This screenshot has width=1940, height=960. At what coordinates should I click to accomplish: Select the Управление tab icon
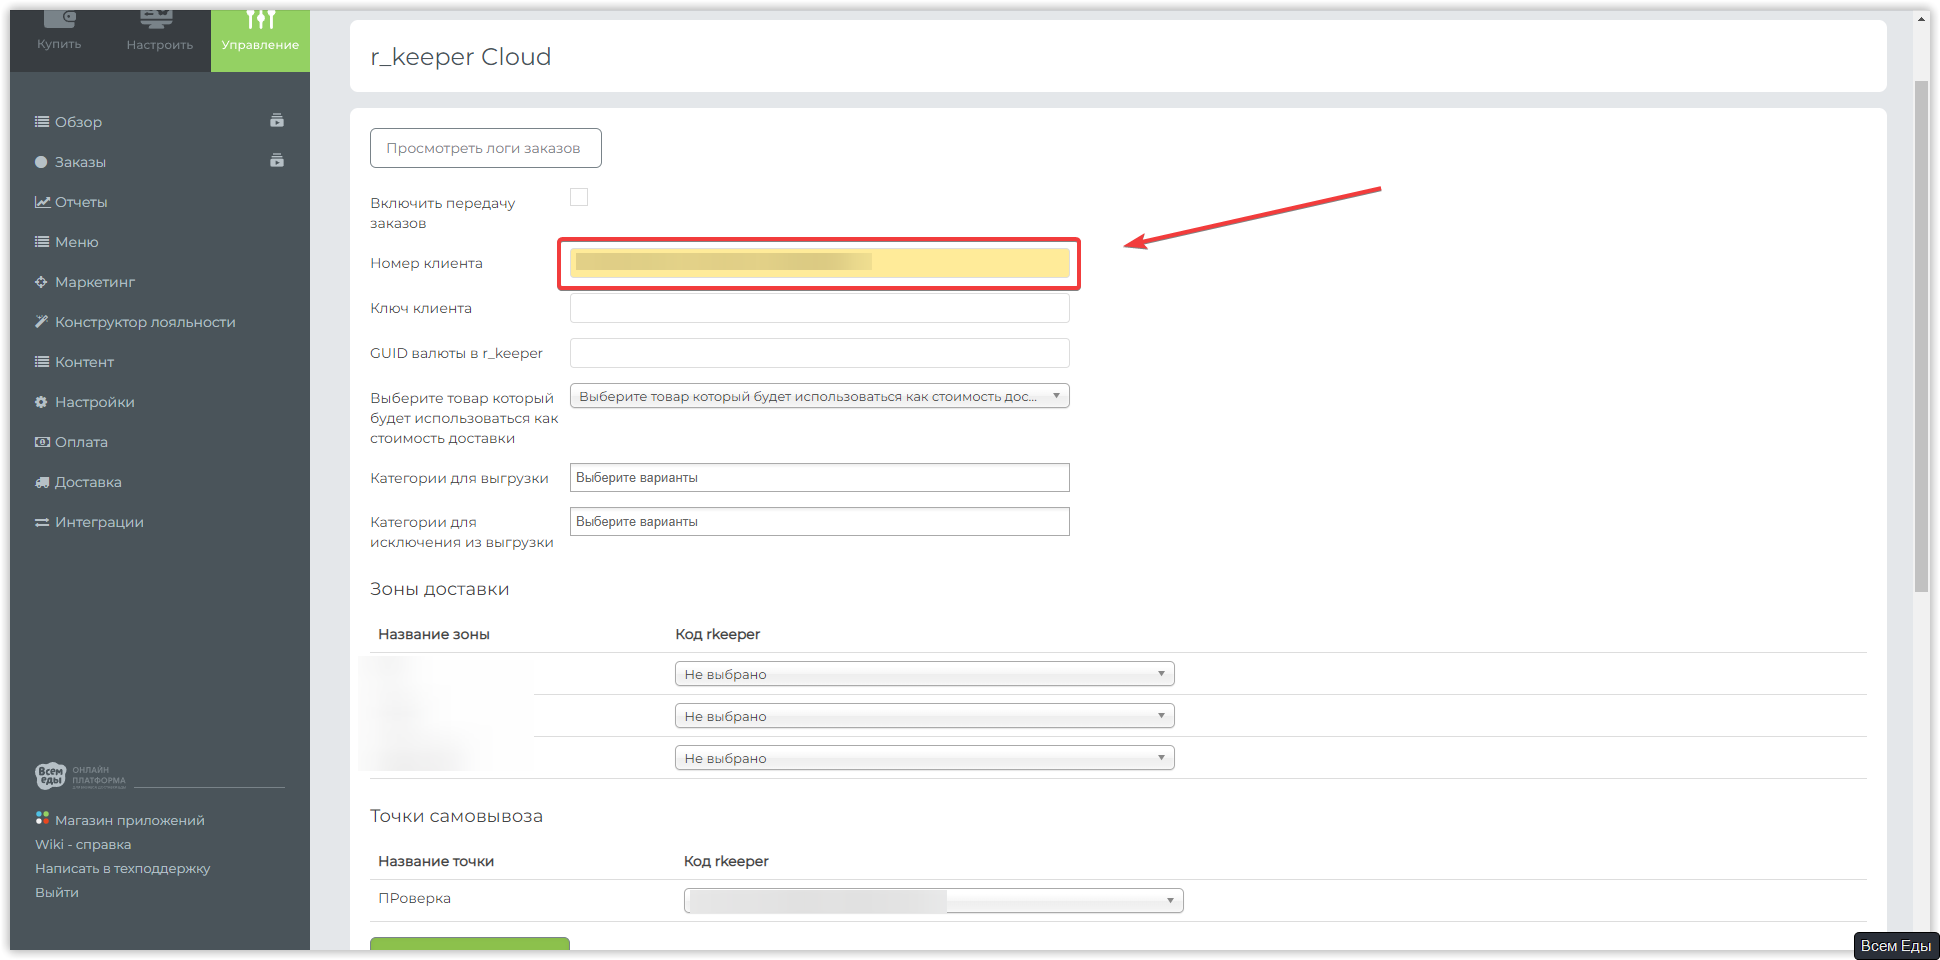pos(260,20)
